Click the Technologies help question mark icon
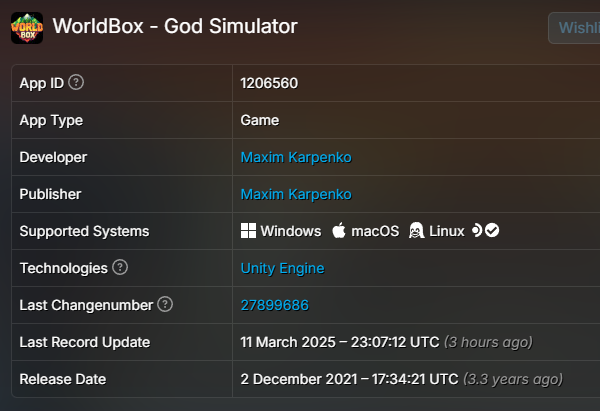Screen dimensions: 600x411 pos(120,267)
